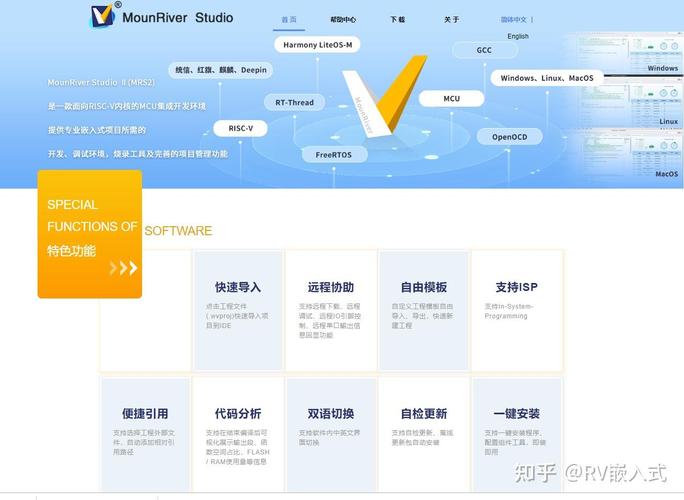Open the 关于 menu item
The height and width of the screenshot is (500, 684).
[451, 20]
